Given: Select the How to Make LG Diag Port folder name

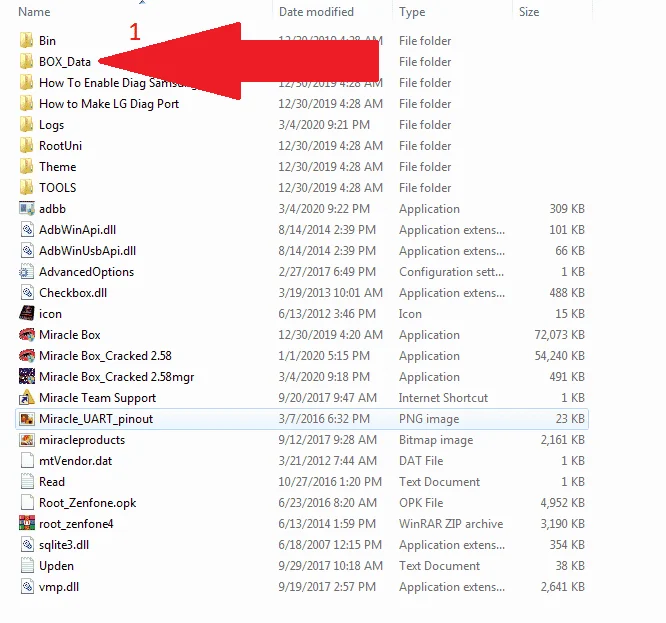Looking at the screenshot, I should [109, 104].
